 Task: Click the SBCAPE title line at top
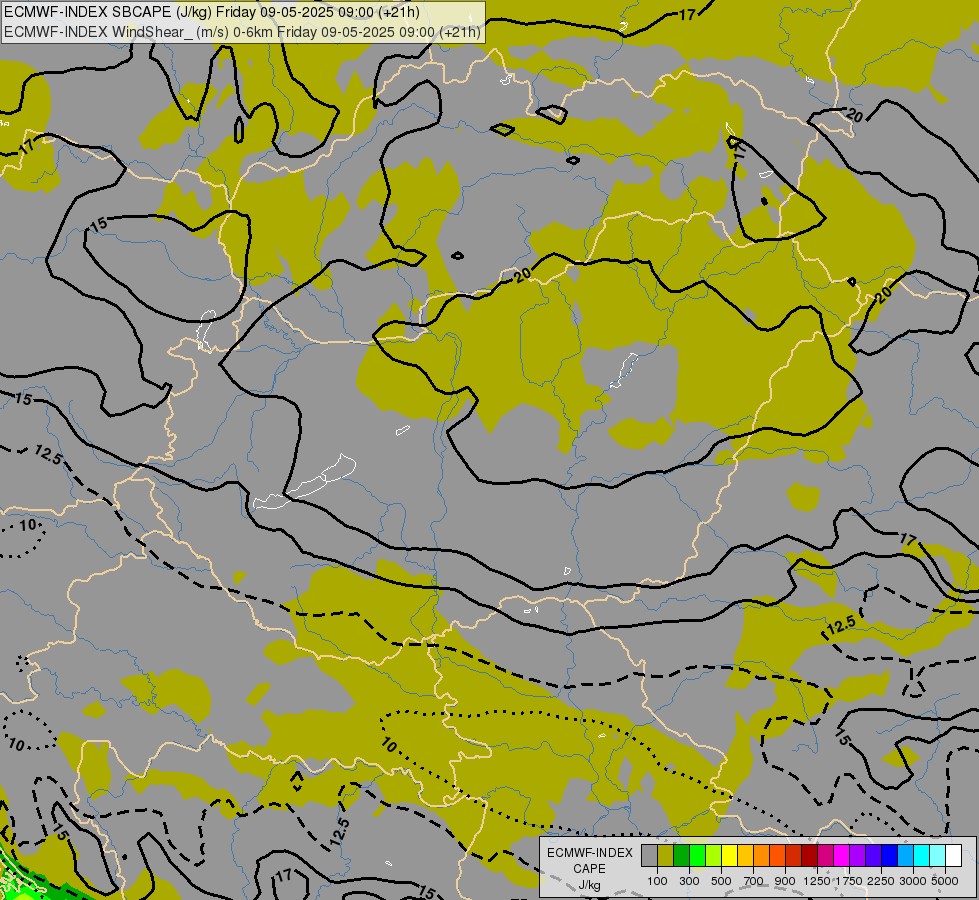click(212, 12)
